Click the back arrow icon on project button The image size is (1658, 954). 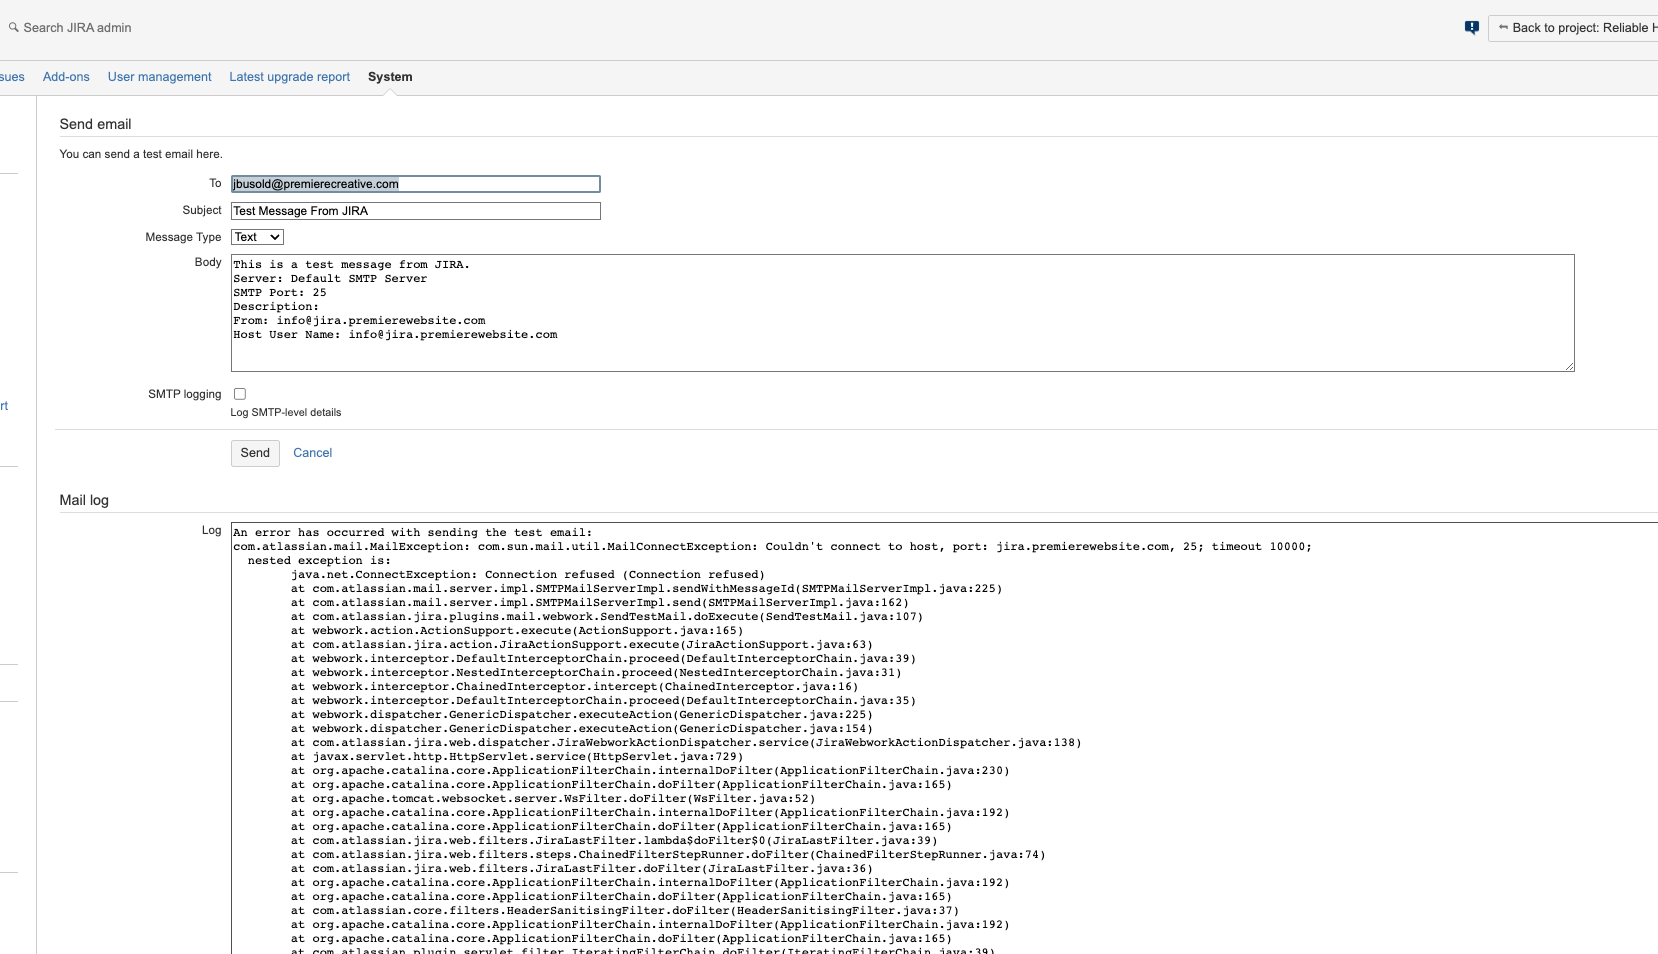point(1503,27)
